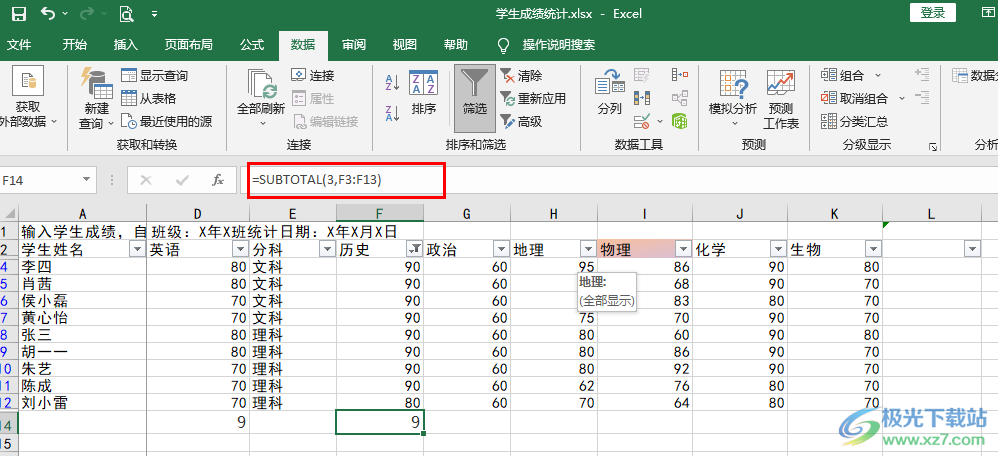The width and height of the screenshot is (998, 456).
Task: Switch to the 开始 tab
Action: (74, 45)
